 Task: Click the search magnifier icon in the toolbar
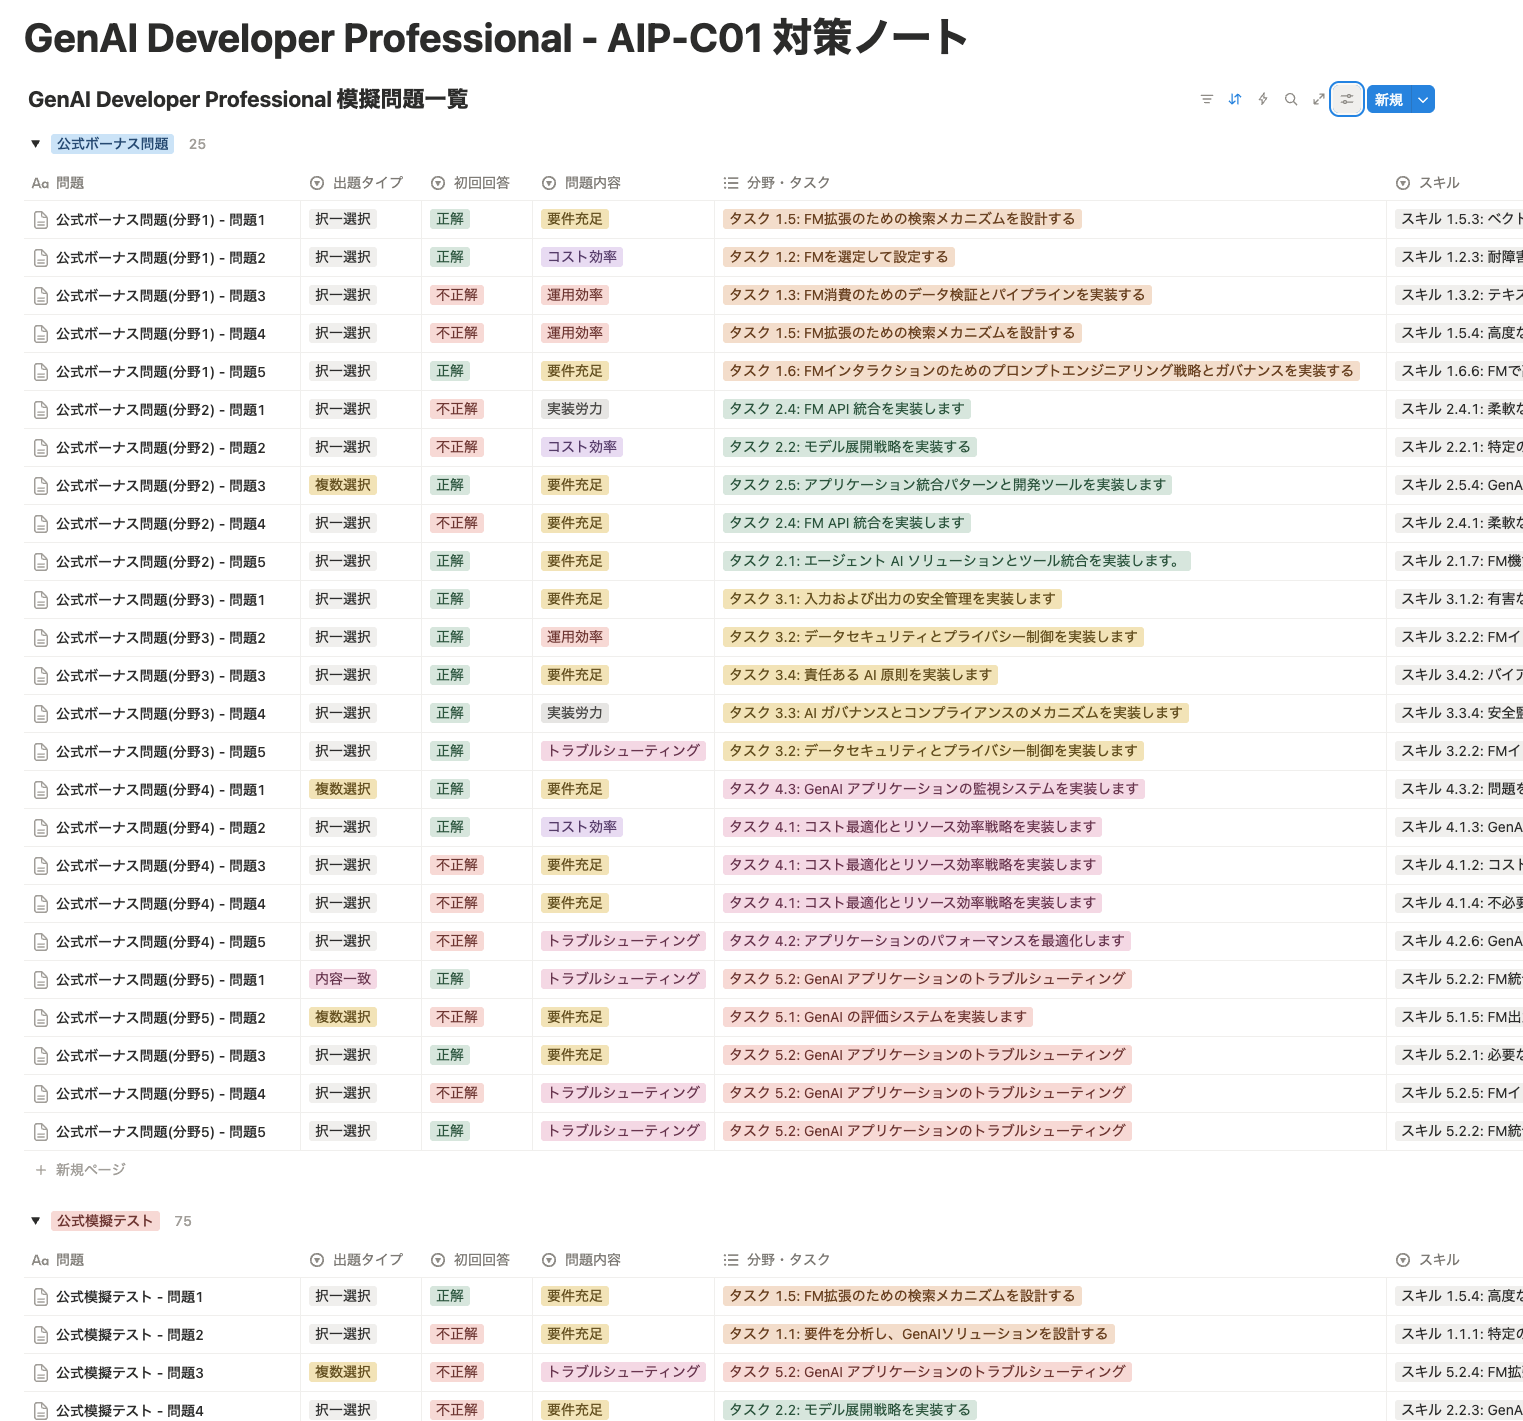[1290, 99]
